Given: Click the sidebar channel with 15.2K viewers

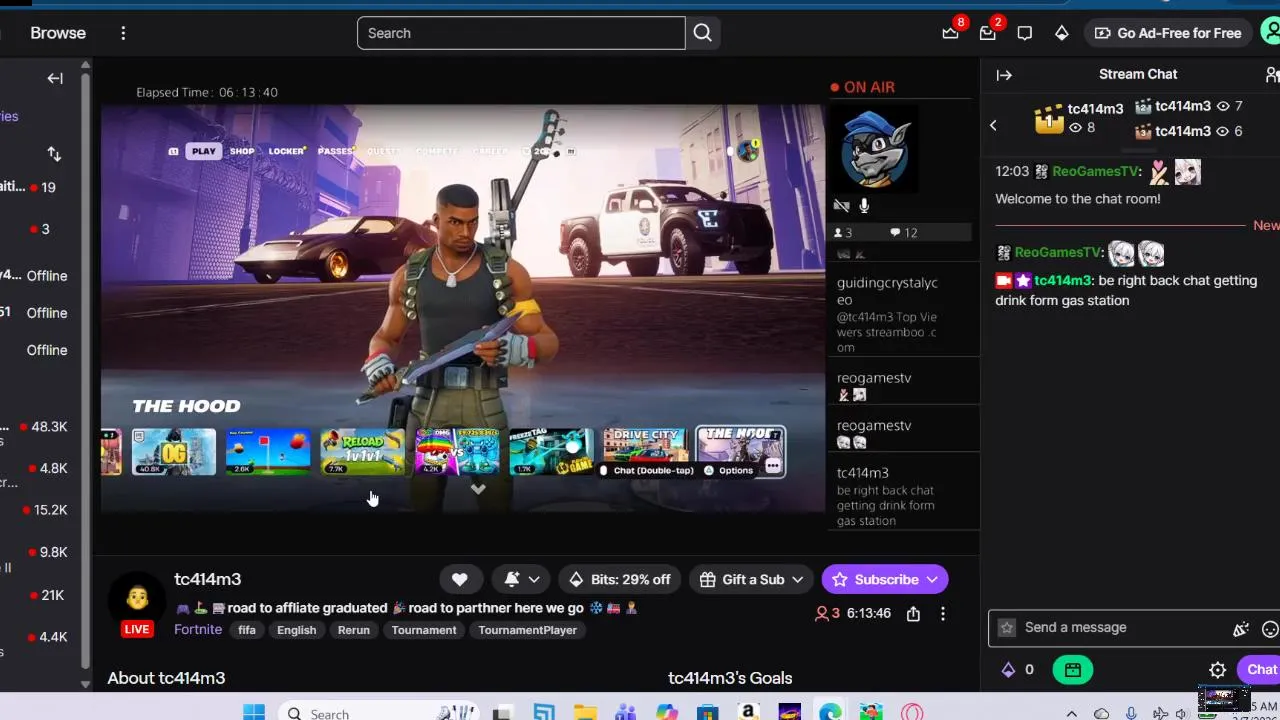Looking at the screenshot, I should (x=35, y=510).
